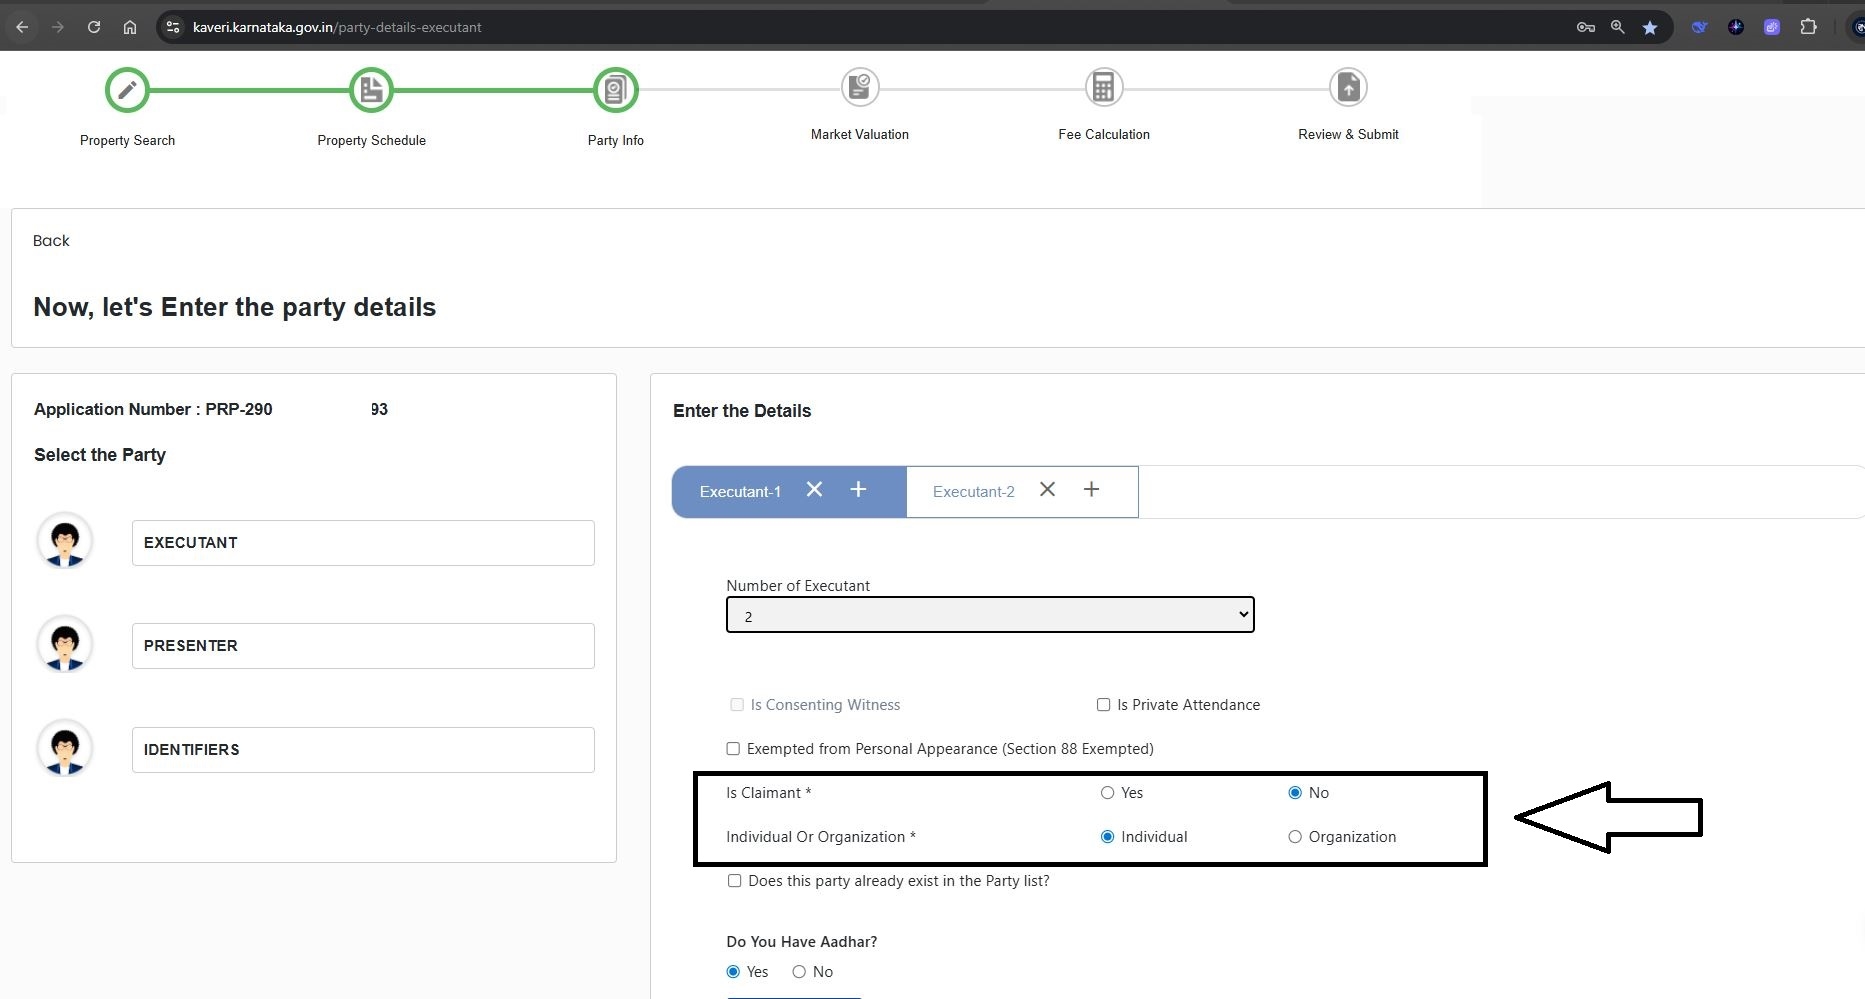Reload the page in browser
The image size is (1865, 999).
click(94, 27)
